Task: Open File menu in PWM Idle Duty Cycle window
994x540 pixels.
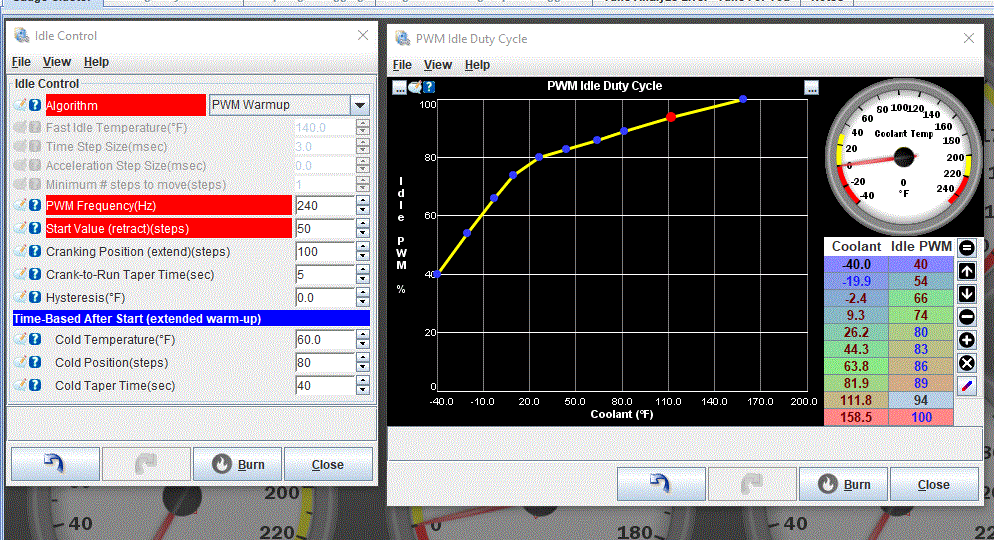Action: (x=402, y=65)
